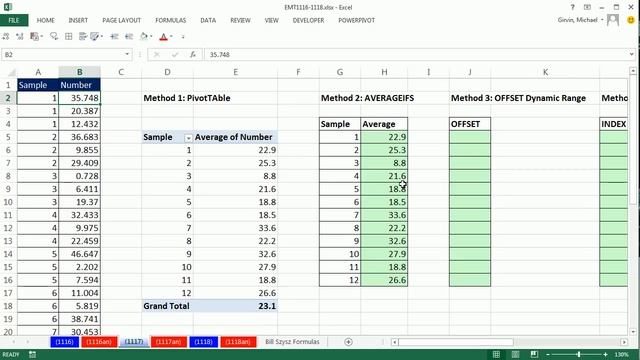Click the Insert Function fx icon
This screenshot has width=640, height=360.
pos(193,54)
